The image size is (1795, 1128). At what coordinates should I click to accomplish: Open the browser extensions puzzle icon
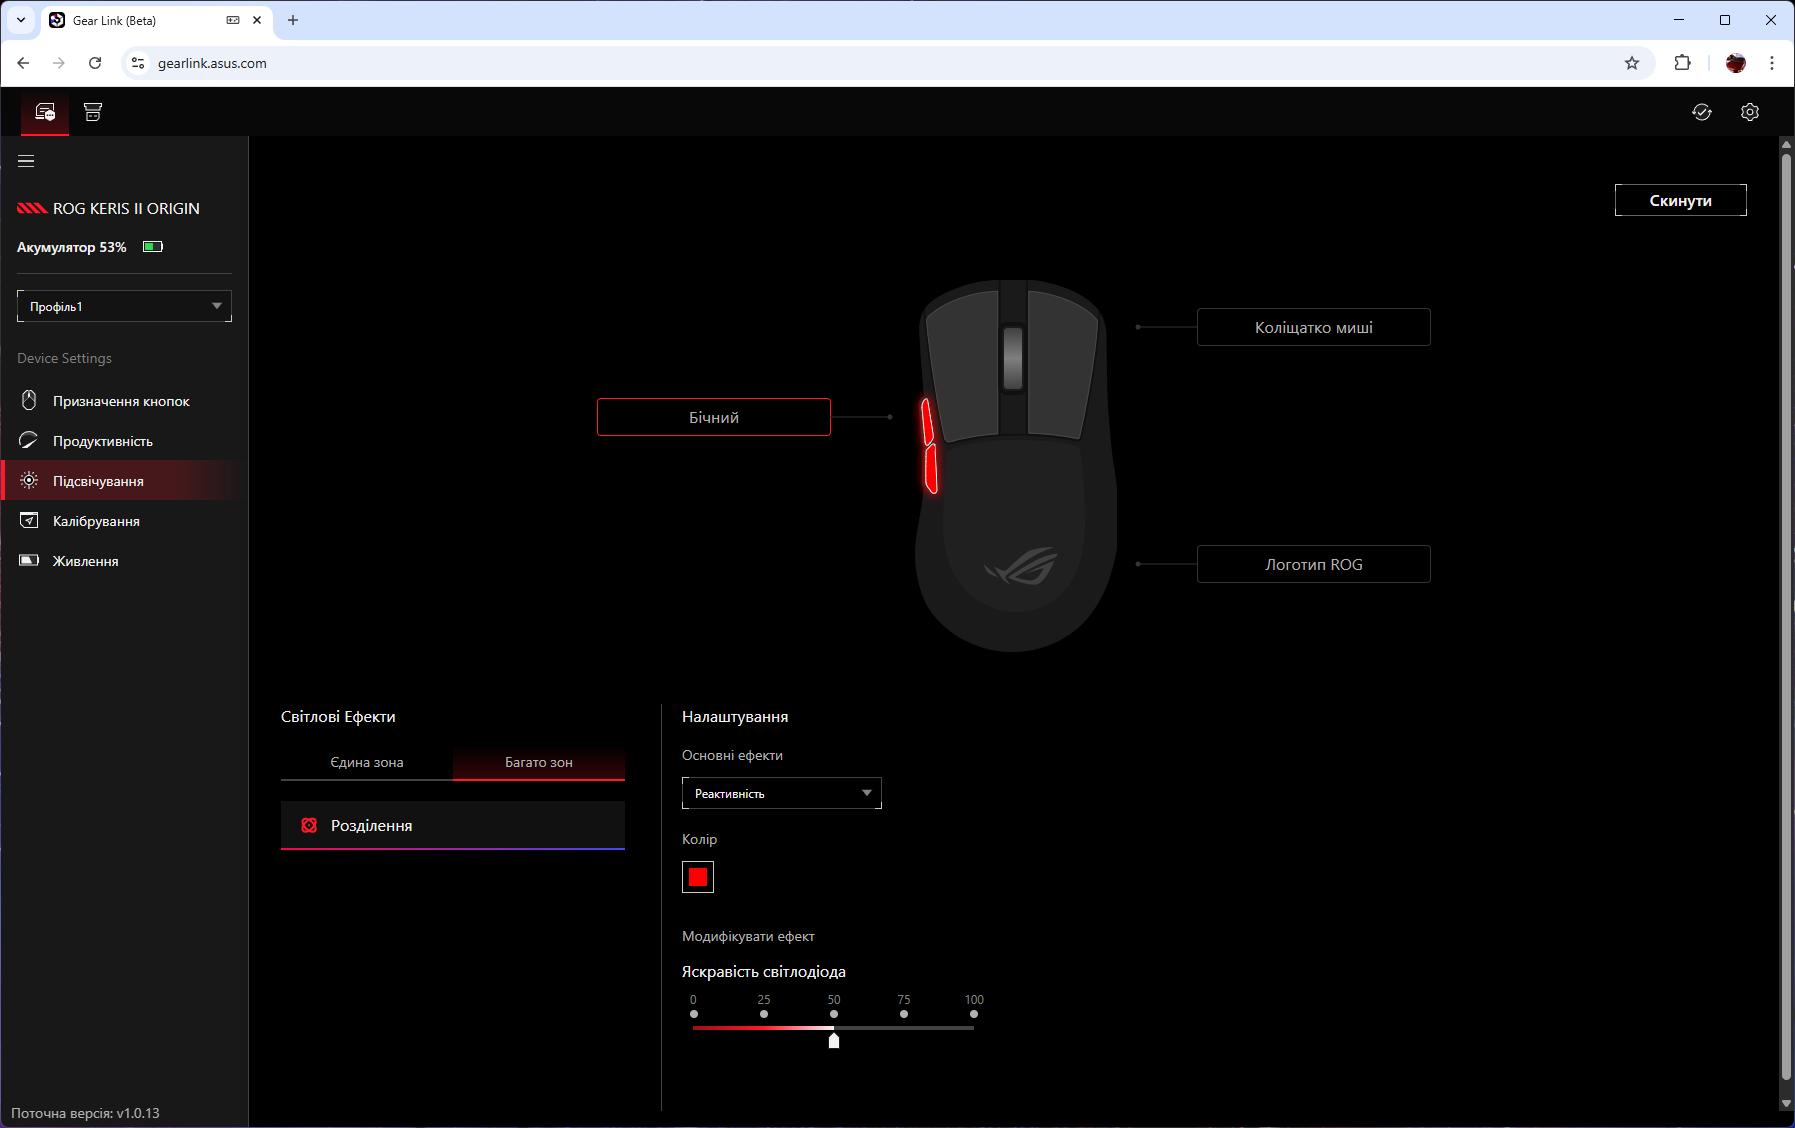1683,63
